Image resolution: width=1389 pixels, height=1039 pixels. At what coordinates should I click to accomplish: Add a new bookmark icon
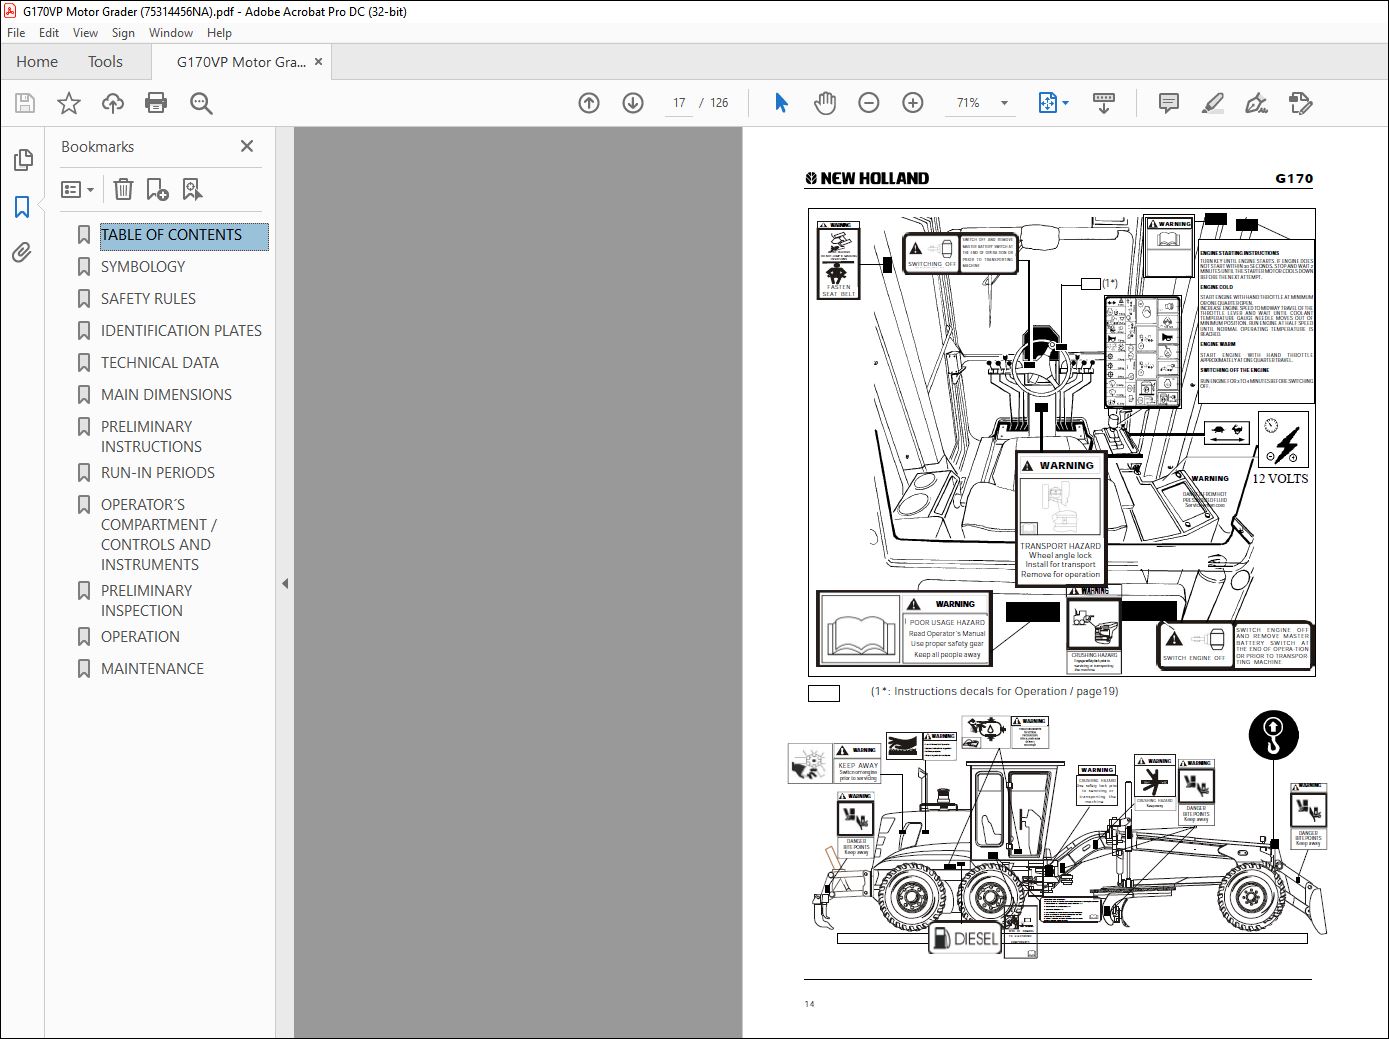click(157, 189)
